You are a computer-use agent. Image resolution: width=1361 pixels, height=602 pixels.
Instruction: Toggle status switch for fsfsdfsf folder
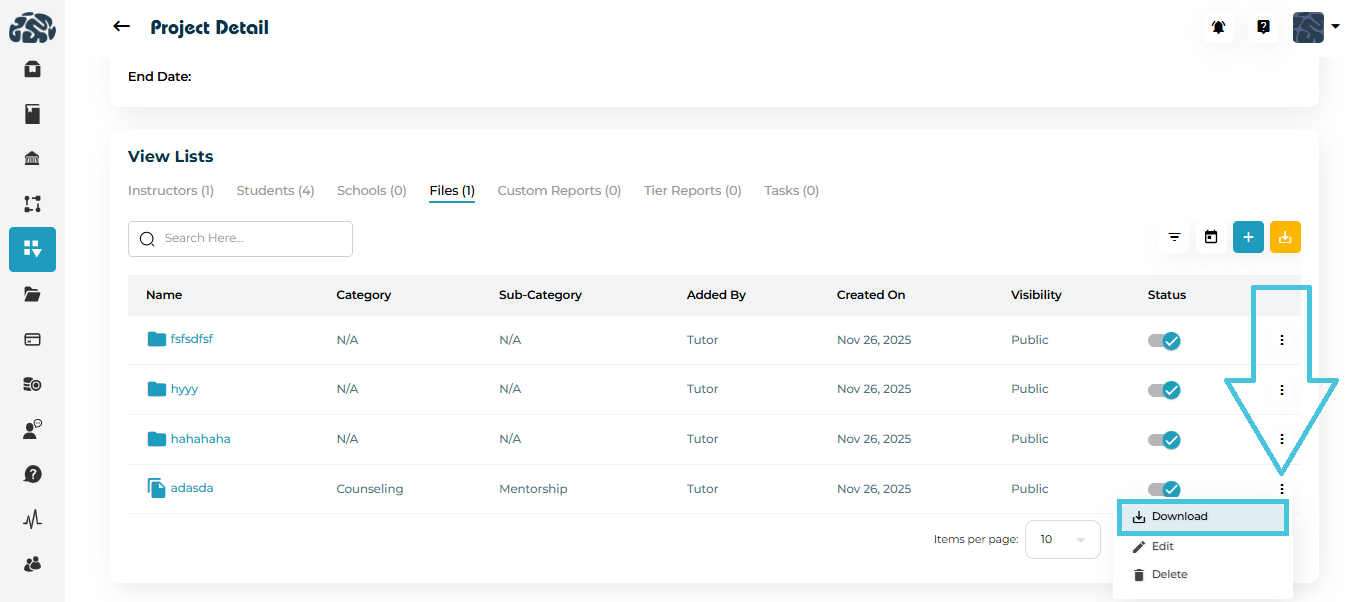1164,340
